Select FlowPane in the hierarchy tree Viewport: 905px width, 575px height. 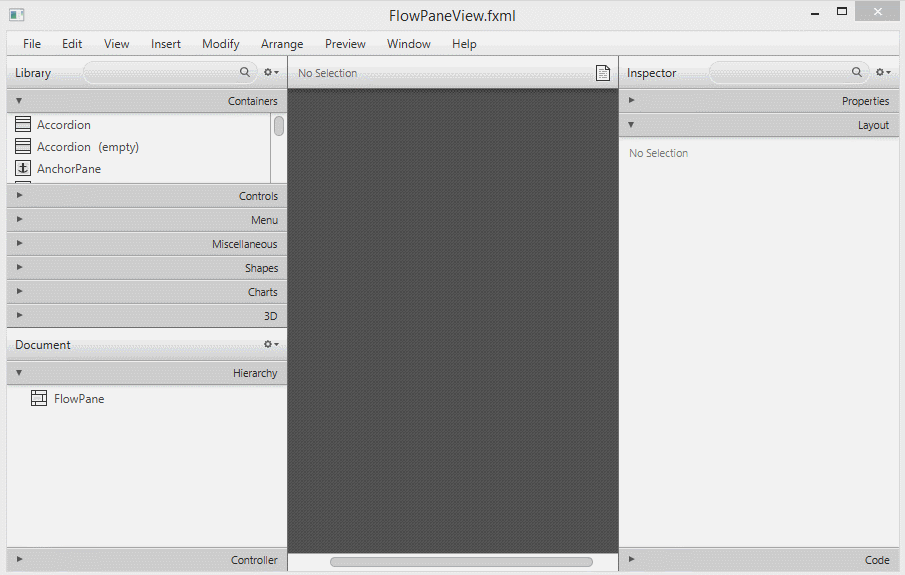point(79,399)
